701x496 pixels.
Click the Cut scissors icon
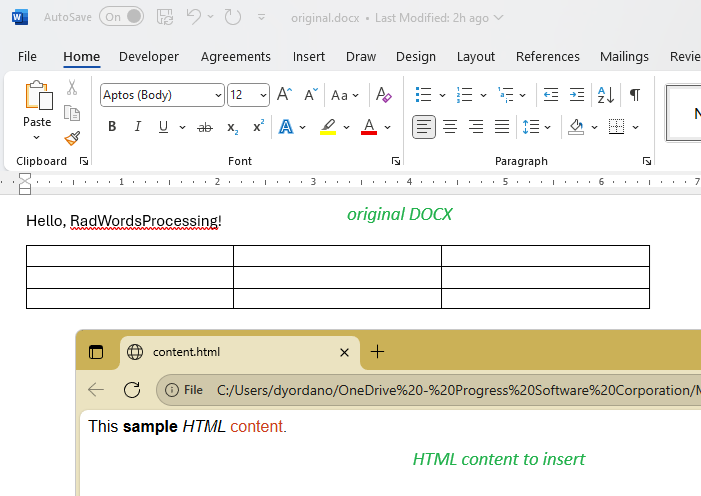pos(72,88)
